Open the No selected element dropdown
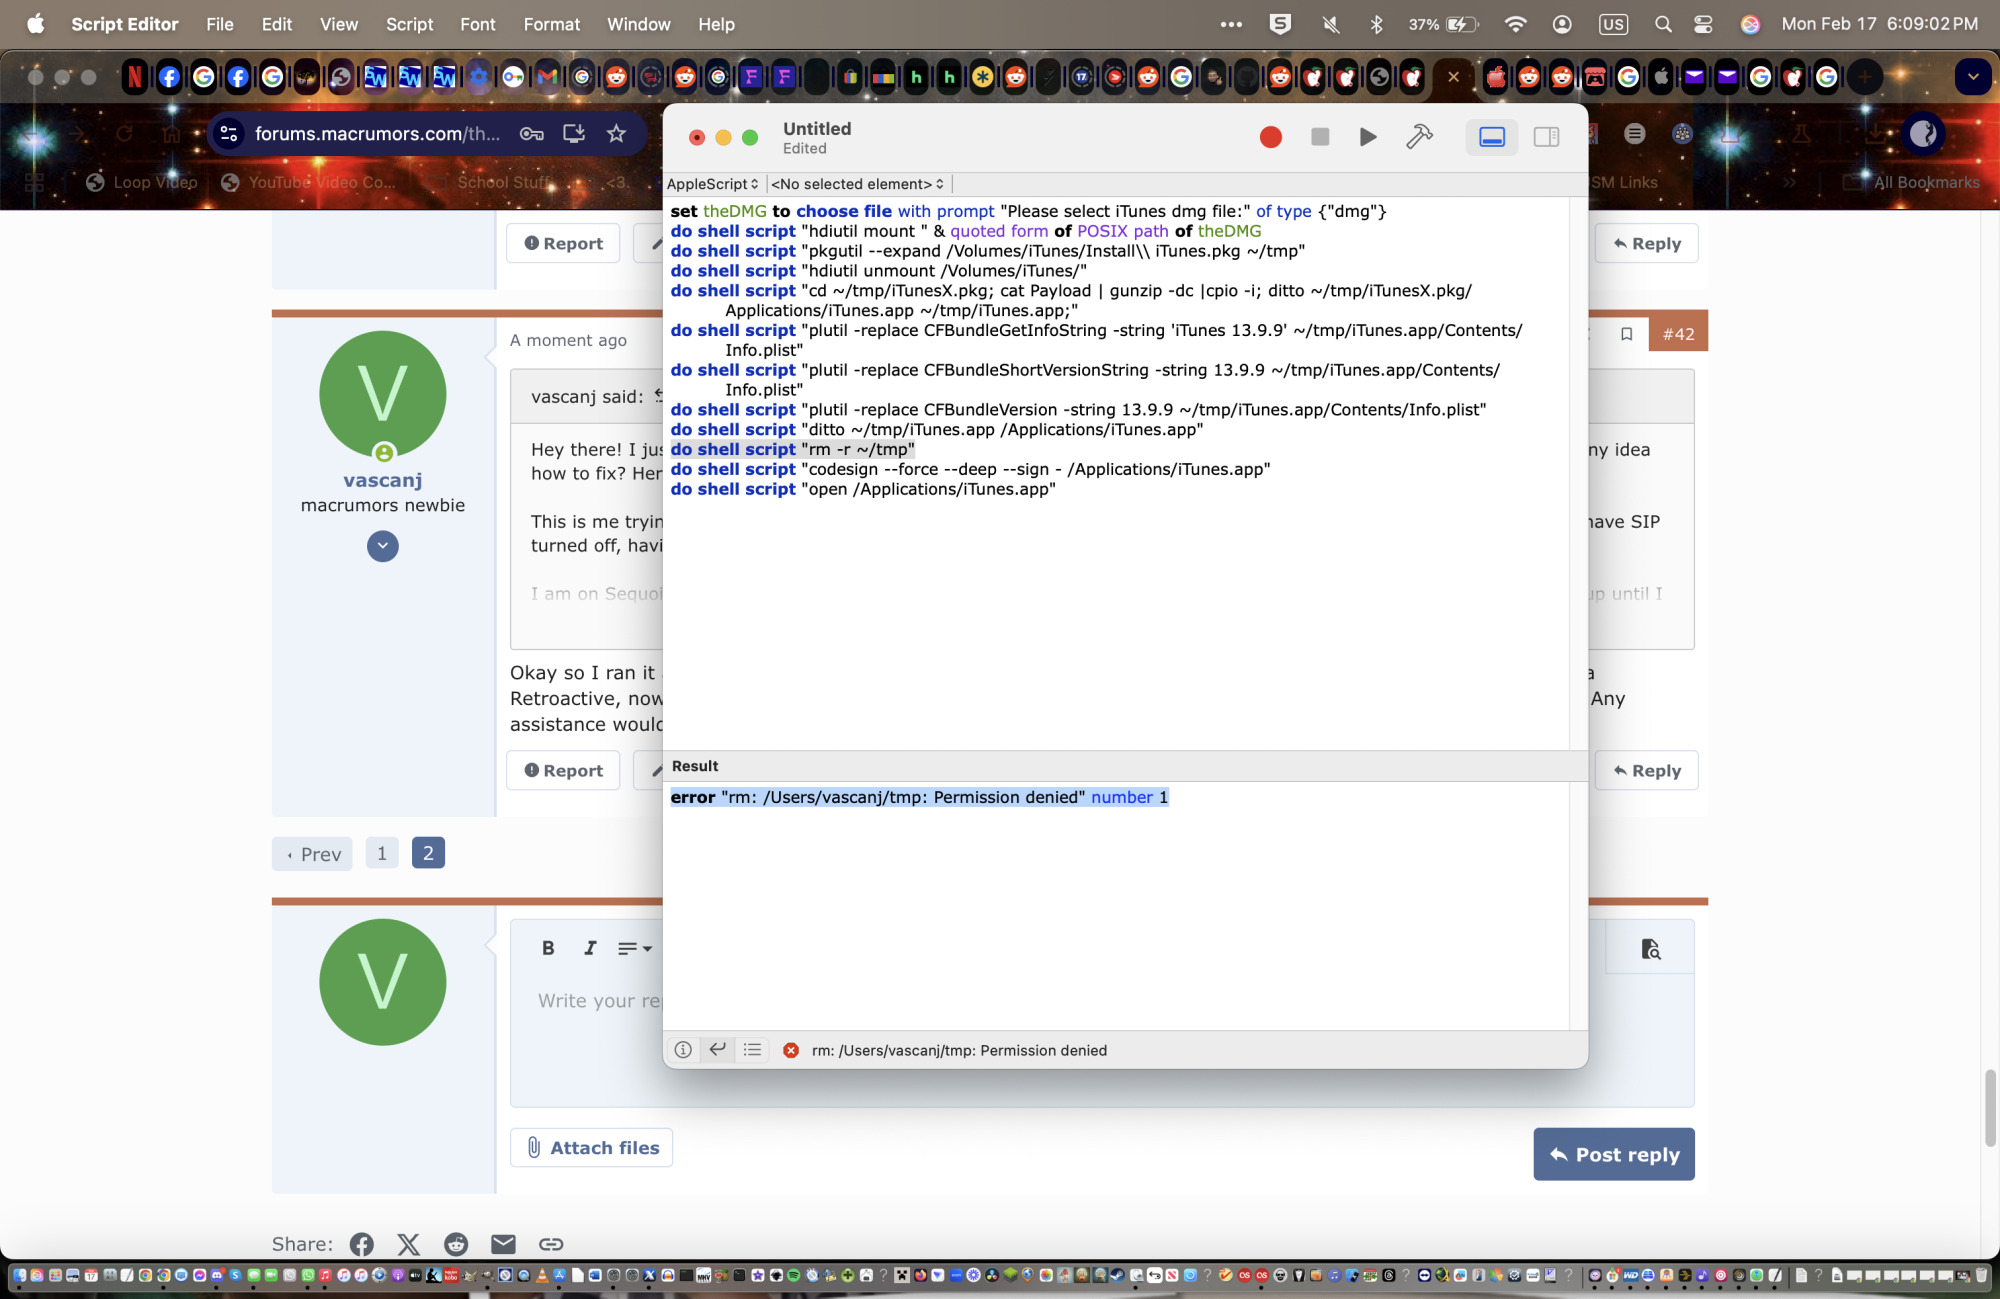 pos(857,184)
